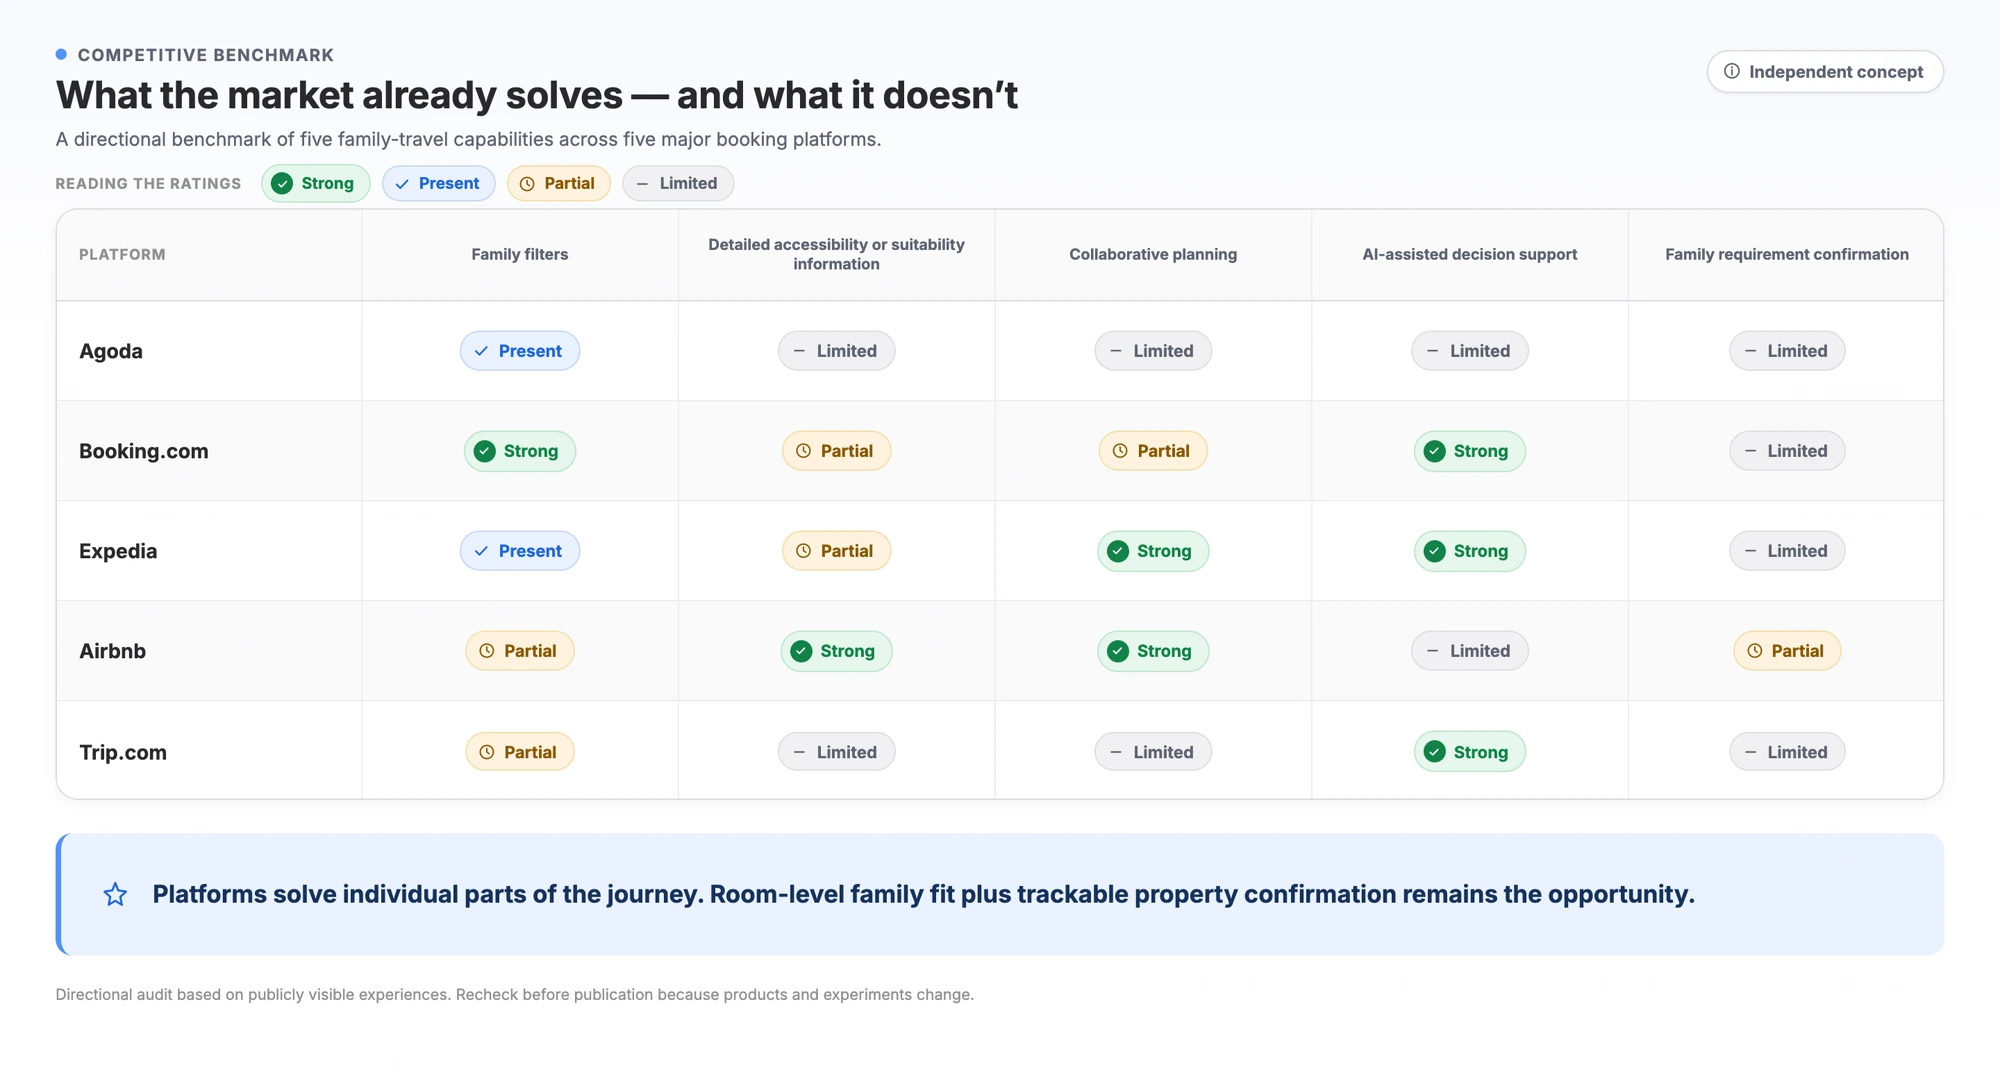Screen dimensions: 2000x1086
Task: Select the Booking.com row label
Action: (x=144, y=451)
